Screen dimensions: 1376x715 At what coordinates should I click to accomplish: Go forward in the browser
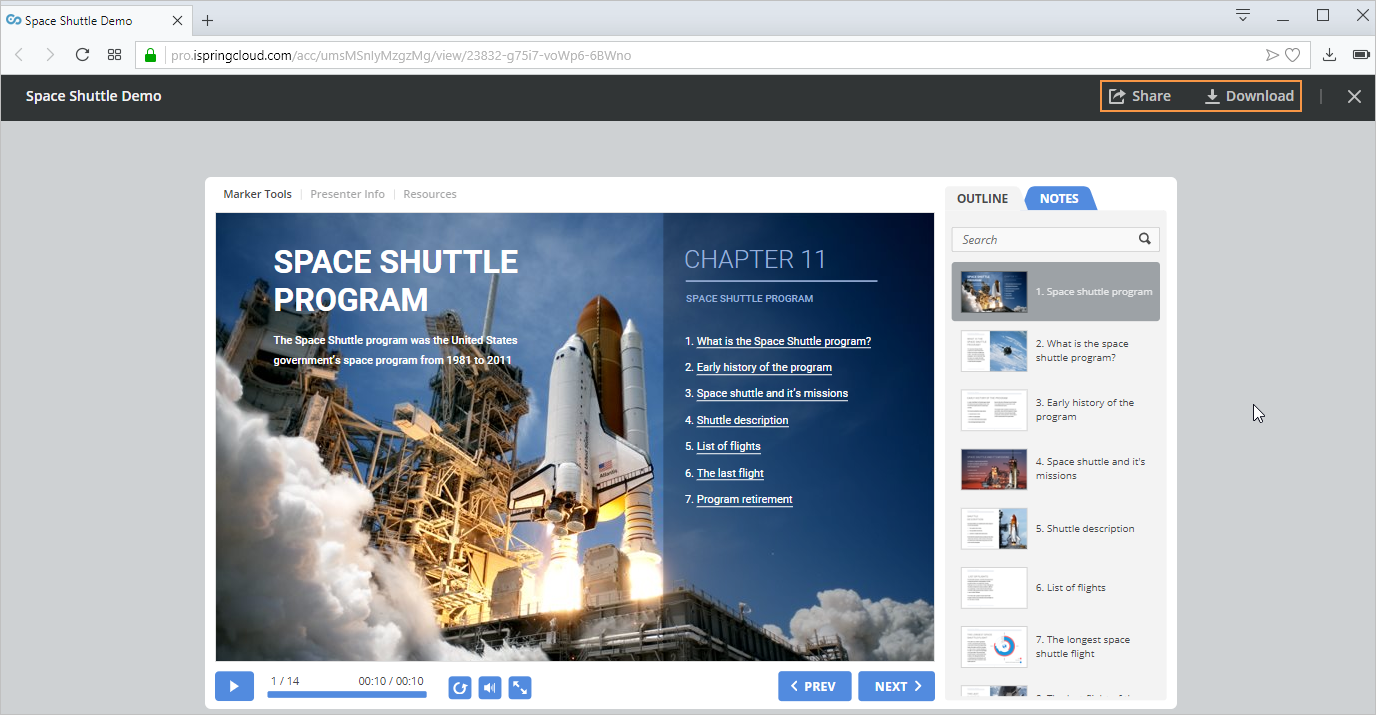[50, 54]
